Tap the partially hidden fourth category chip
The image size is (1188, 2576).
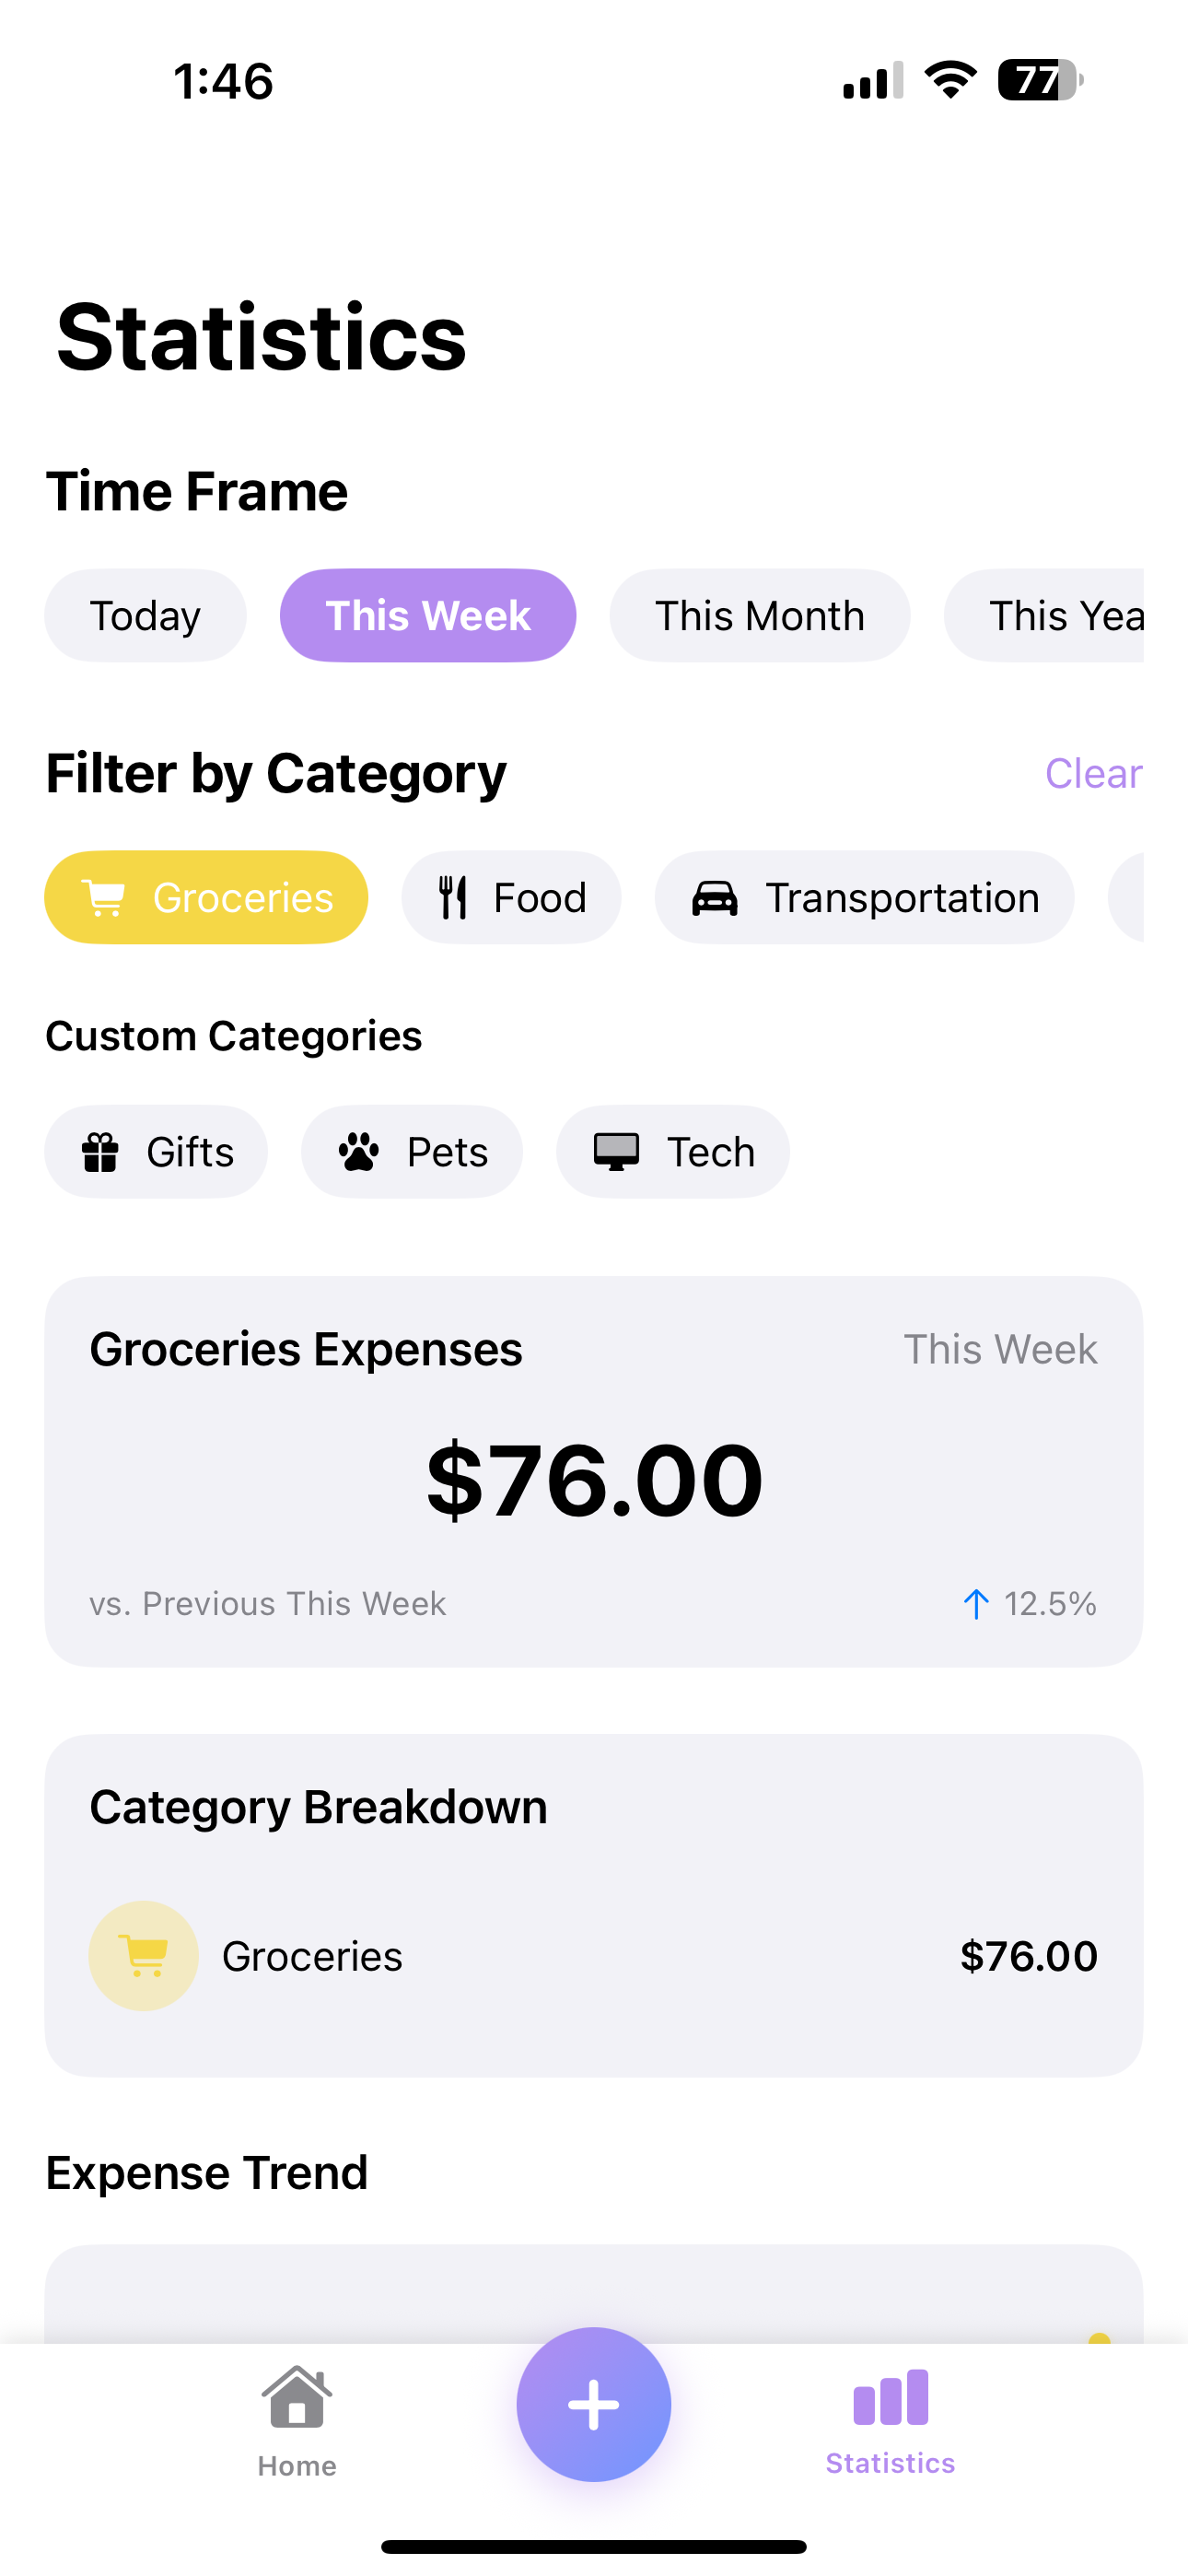[1126, 897]
